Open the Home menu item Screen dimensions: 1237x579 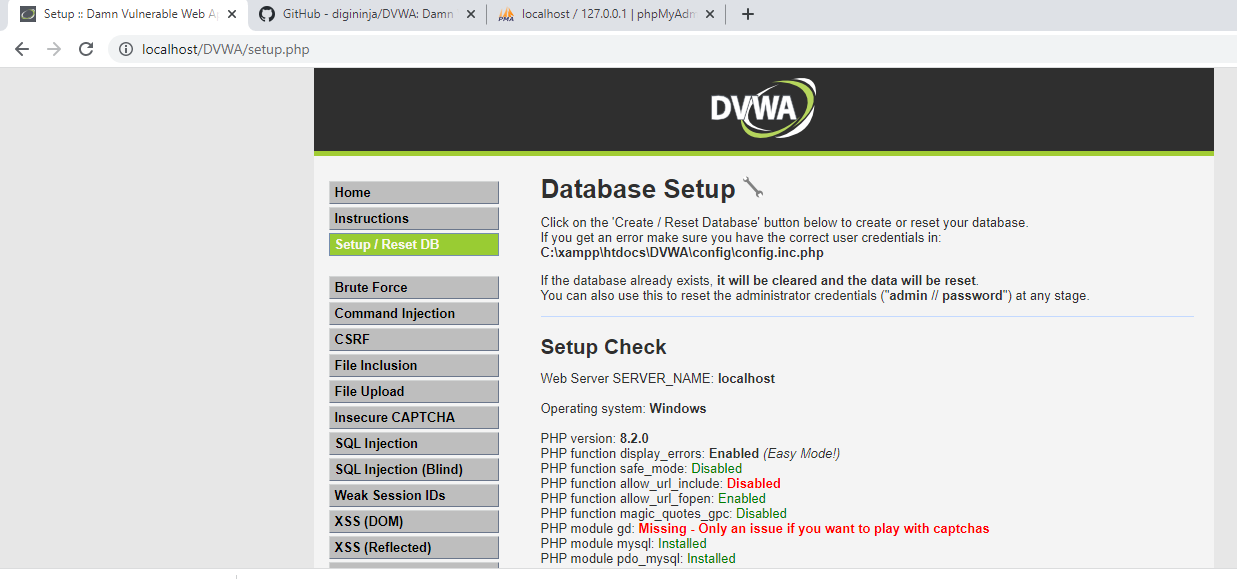coord(414,193)
